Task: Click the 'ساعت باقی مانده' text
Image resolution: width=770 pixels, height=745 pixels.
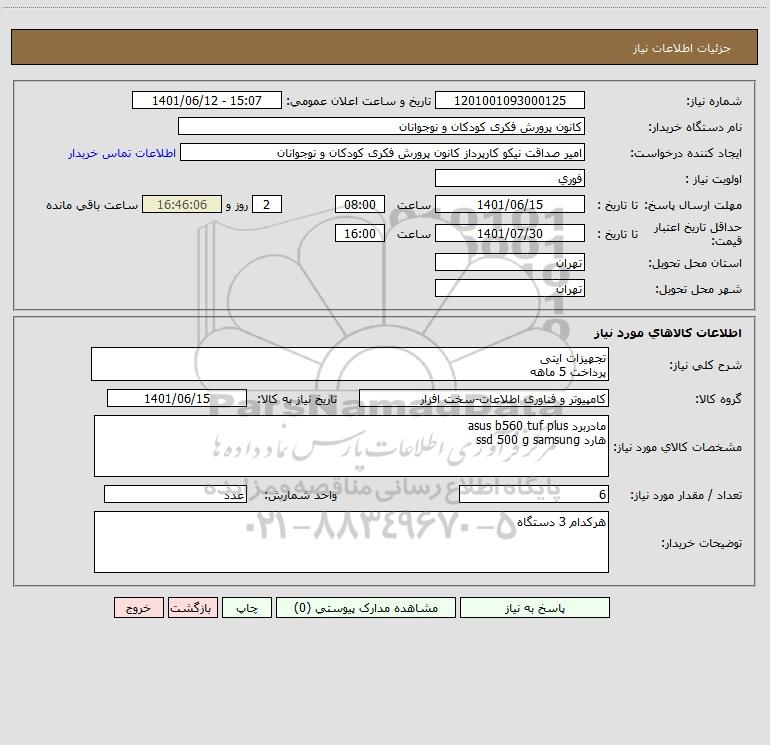Action: pyautogui.click(x=92, y=205)
